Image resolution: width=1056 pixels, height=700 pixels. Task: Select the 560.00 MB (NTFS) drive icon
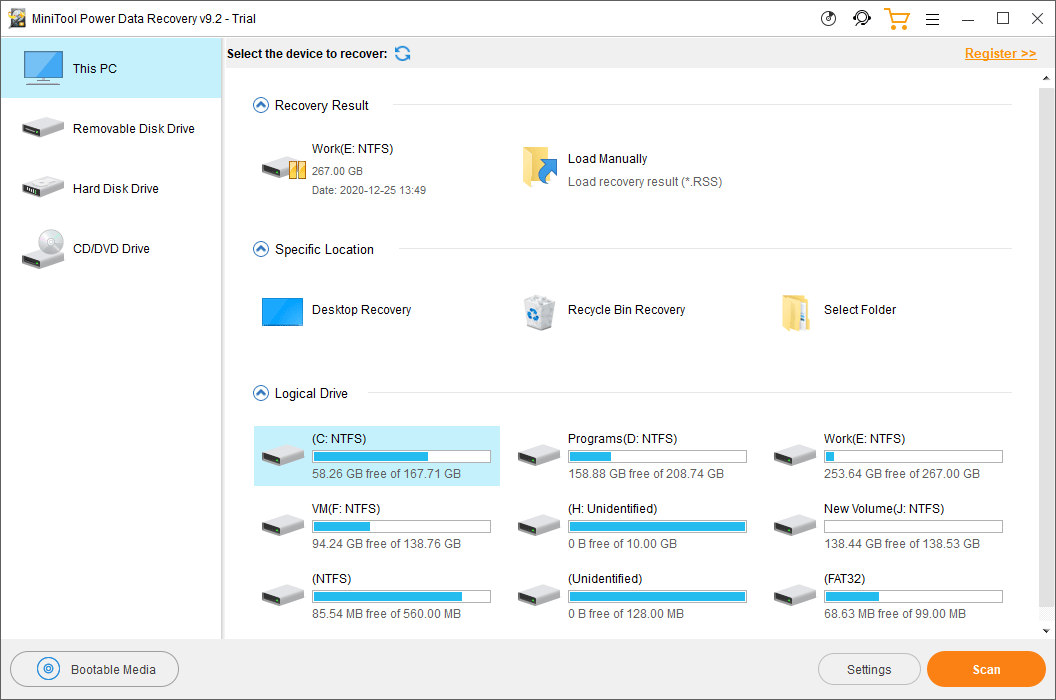283,596
